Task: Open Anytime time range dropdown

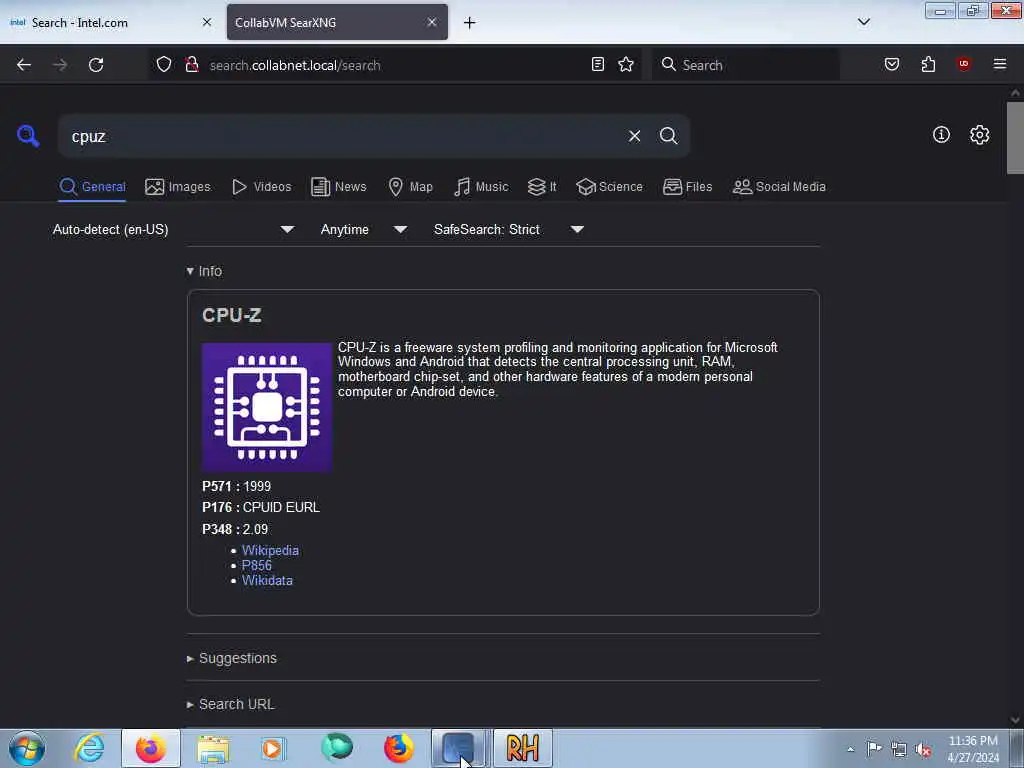Action: [x=364, y=229]
